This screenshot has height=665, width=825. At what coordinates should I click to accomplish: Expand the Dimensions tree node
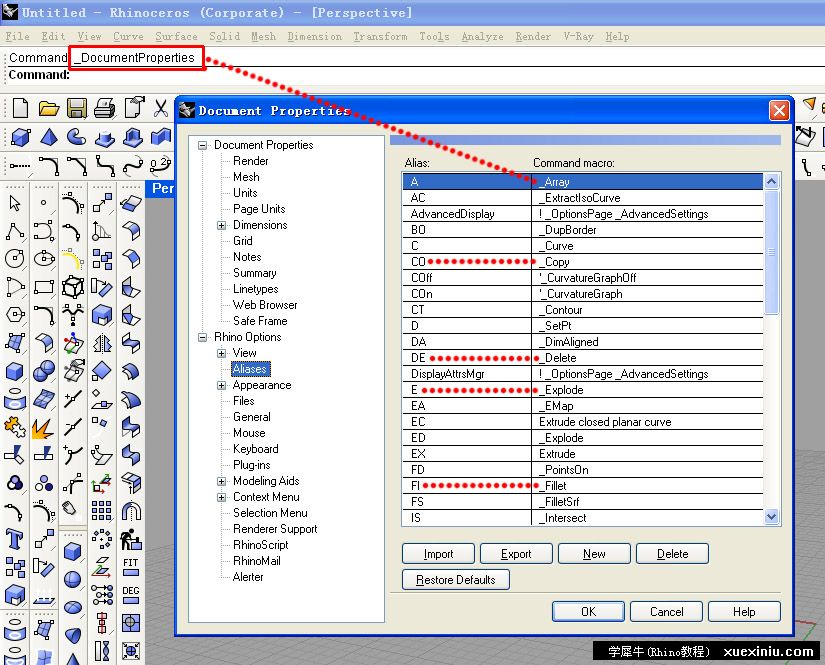(222, 225)
